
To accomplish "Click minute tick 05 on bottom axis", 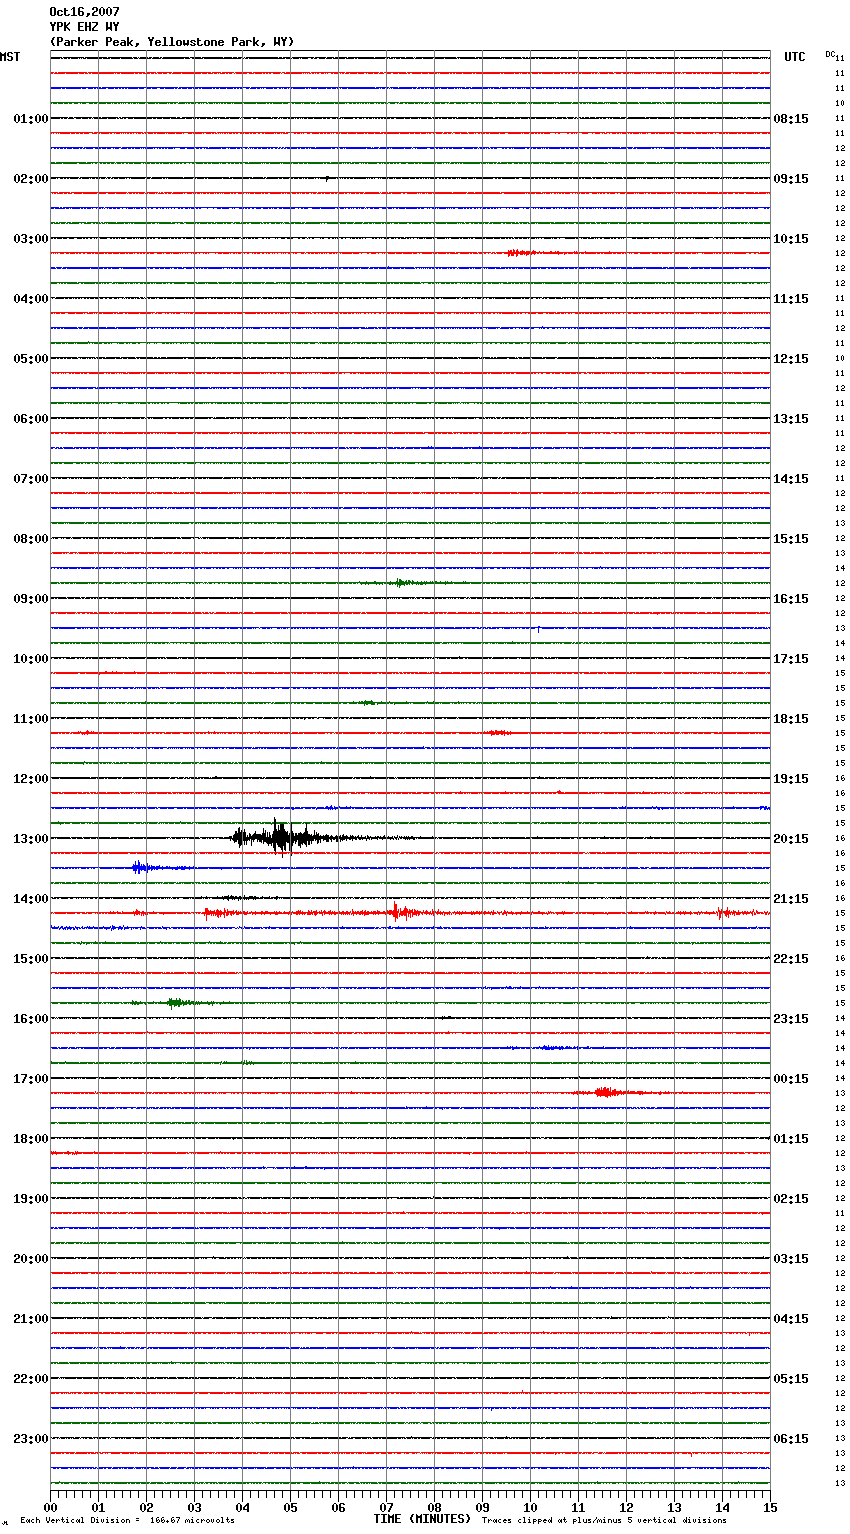I will [290, 1507].
